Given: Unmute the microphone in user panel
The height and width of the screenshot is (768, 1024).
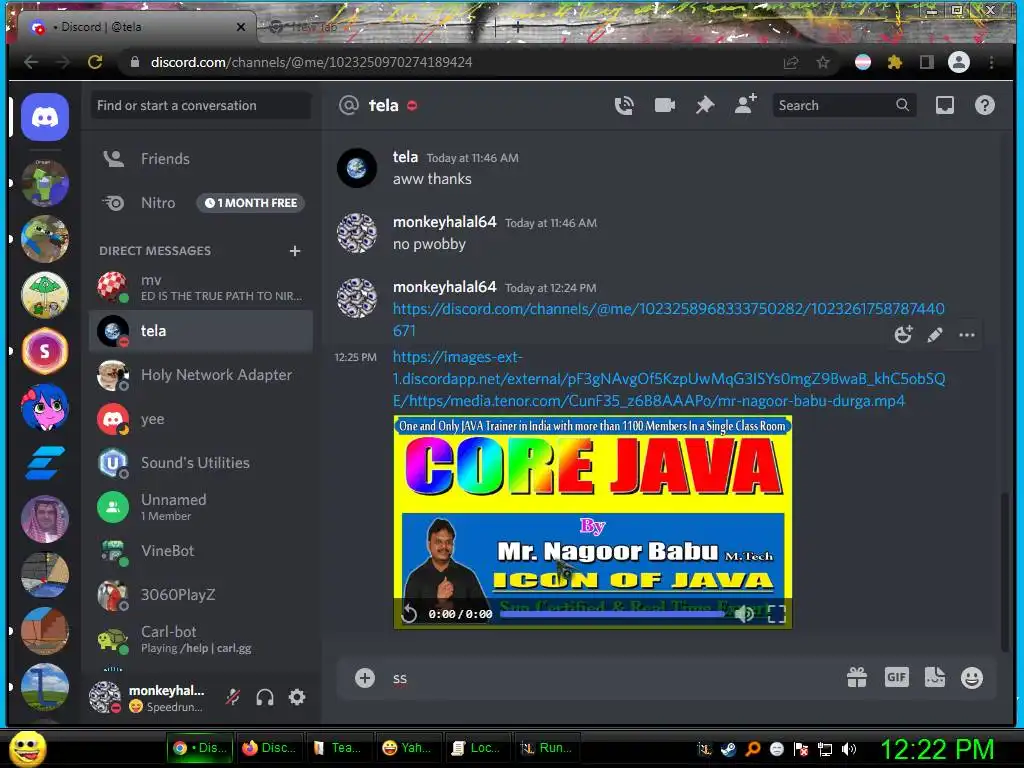Looking at the screenshot, I should pos(233,697).
